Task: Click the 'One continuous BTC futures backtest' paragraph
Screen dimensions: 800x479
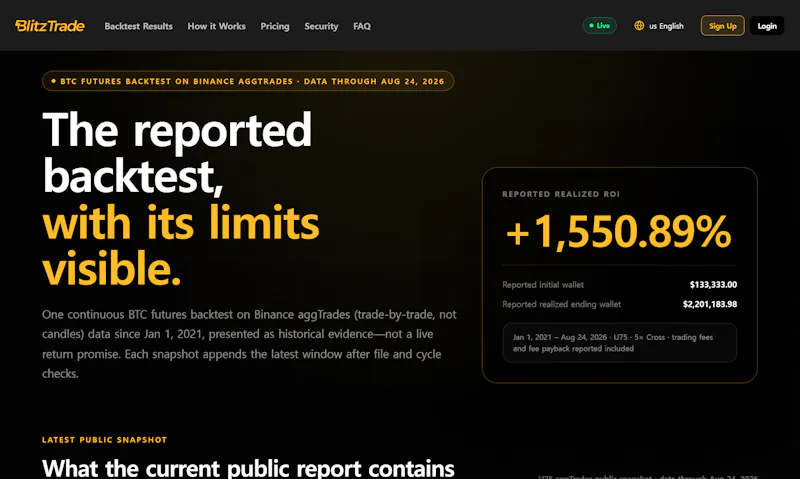Action: [249, 344]
